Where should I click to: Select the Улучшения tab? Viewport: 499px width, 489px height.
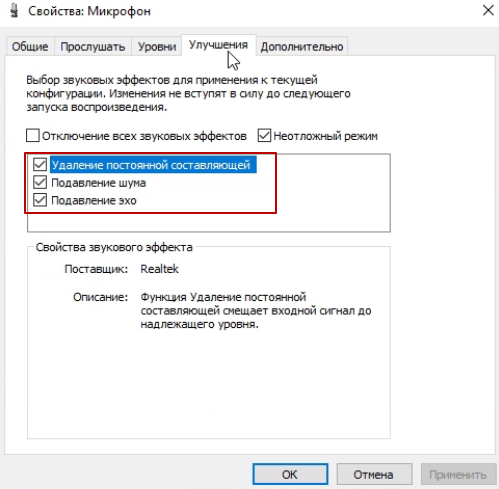pyautogui.click(x=218, y=45)
